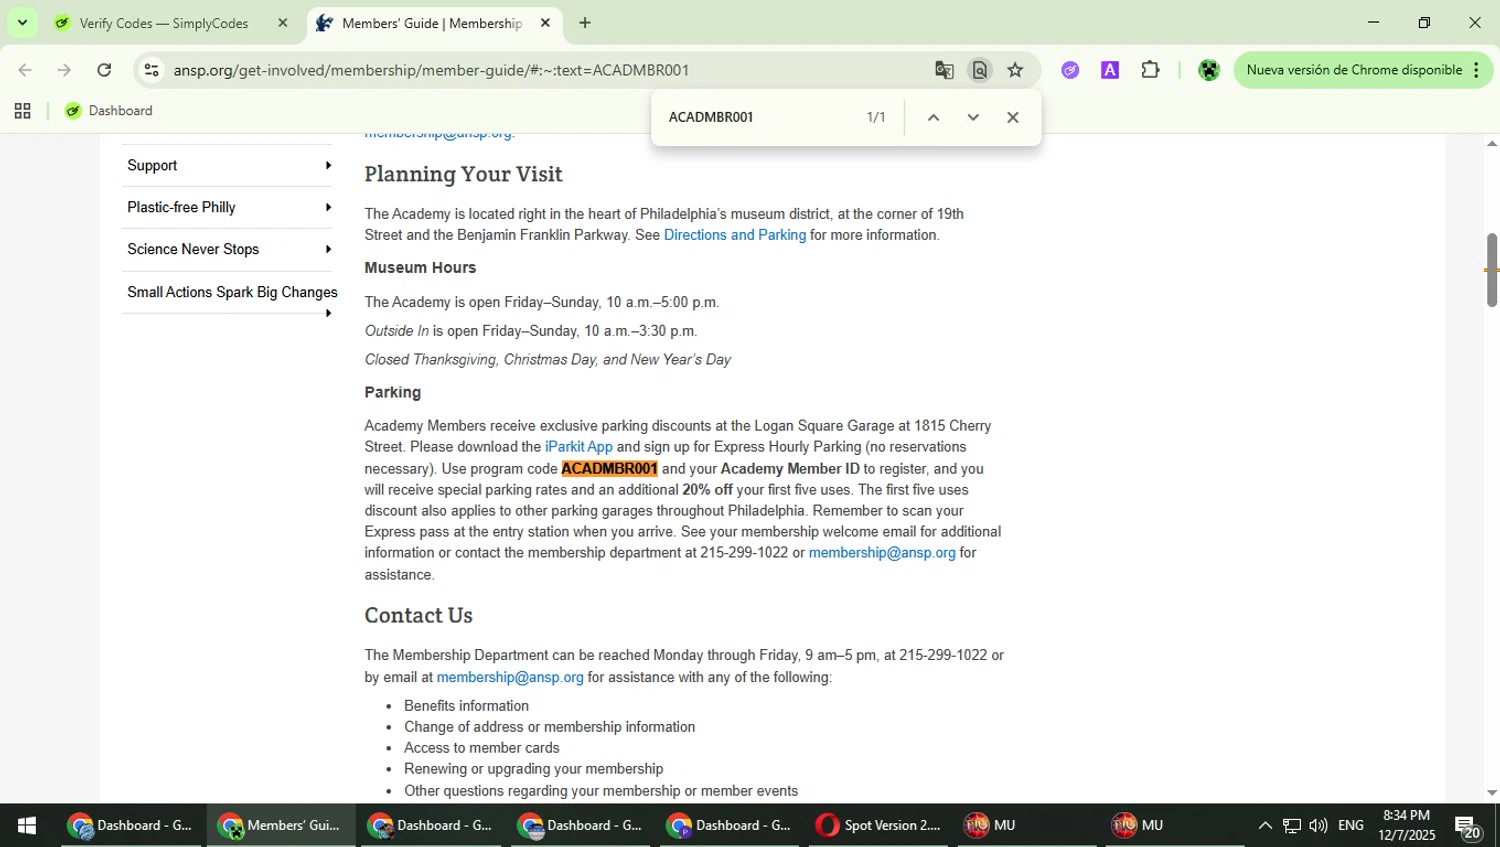The height and width of the screenshot is (847, 1500).
Task: Open the Chrome three-dot menu
Action: (1477, 70)
